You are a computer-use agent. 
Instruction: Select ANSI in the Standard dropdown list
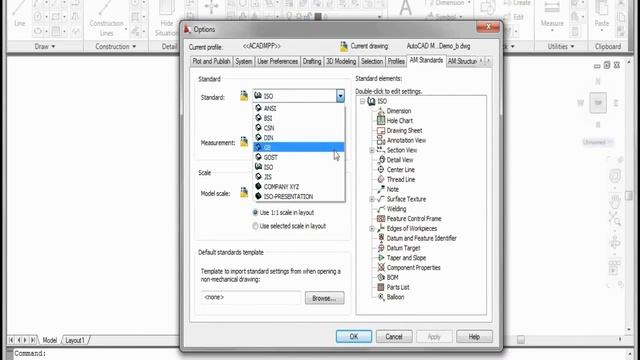298,108
